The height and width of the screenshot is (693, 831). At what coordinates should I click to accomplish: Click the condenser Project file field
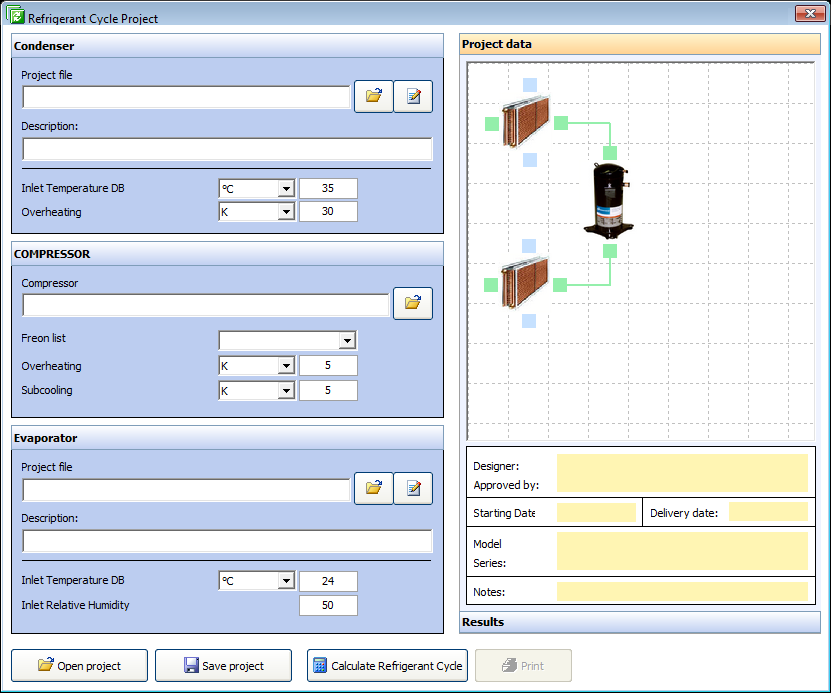click(x=187, y=97)
